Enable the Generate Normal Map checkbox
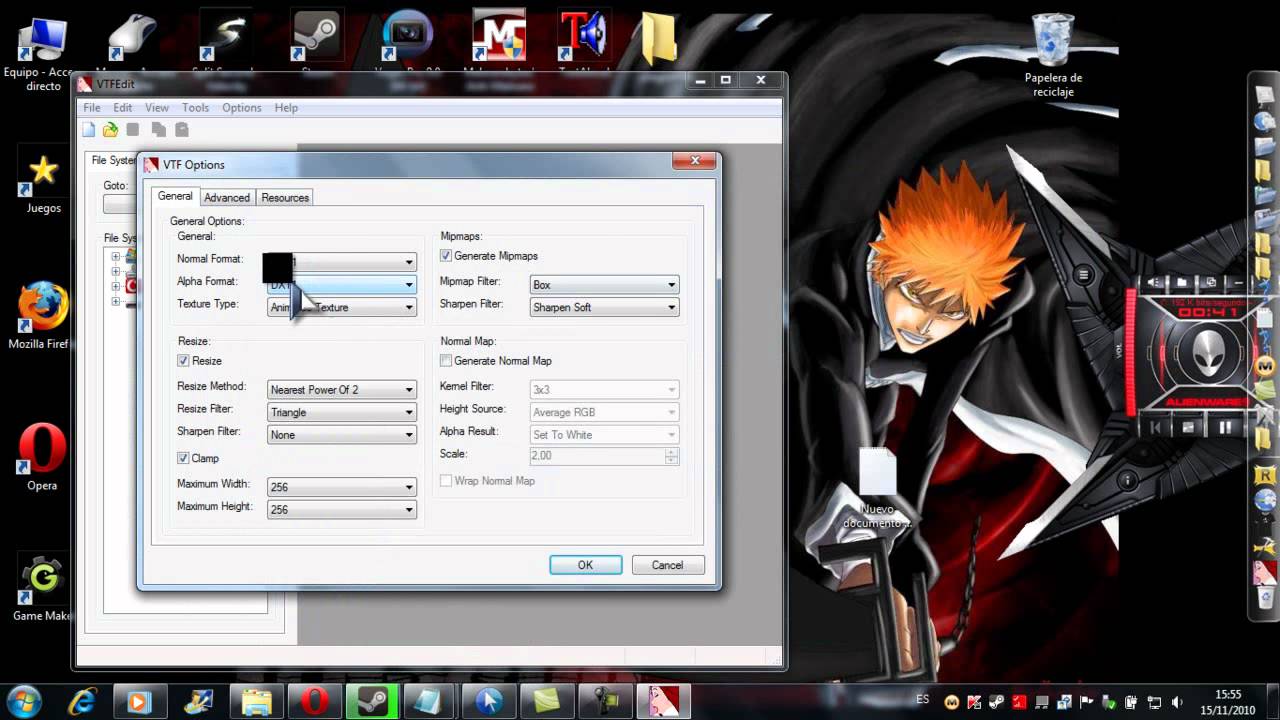Screen dimensions: 1280x720 pos(446,360)
